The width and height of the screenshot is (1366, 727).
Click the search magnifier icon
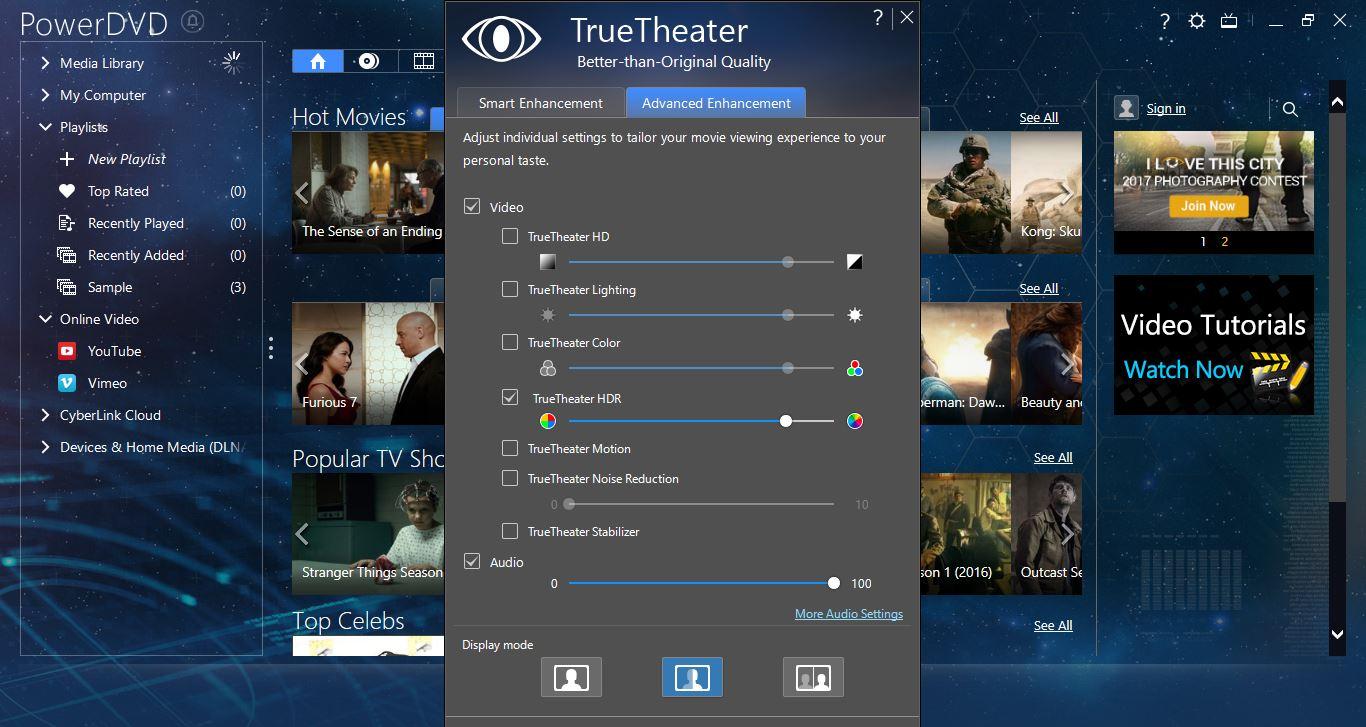point(1290,109)
